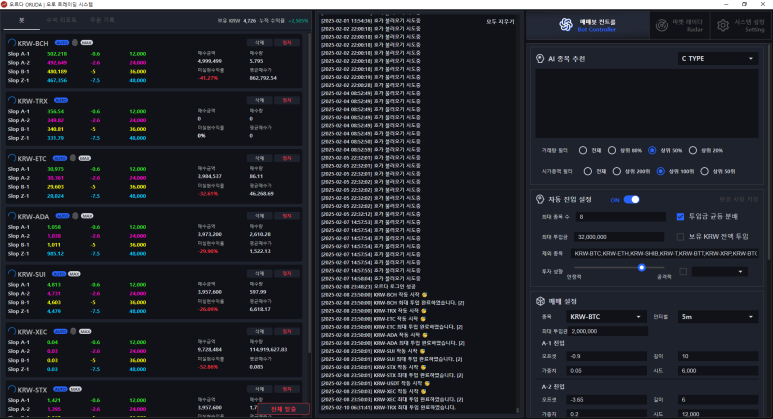Screen dimensions: 773x419
Task: Click the 최대 투입금 field showing 2,000,000
Action: (608, 331)
